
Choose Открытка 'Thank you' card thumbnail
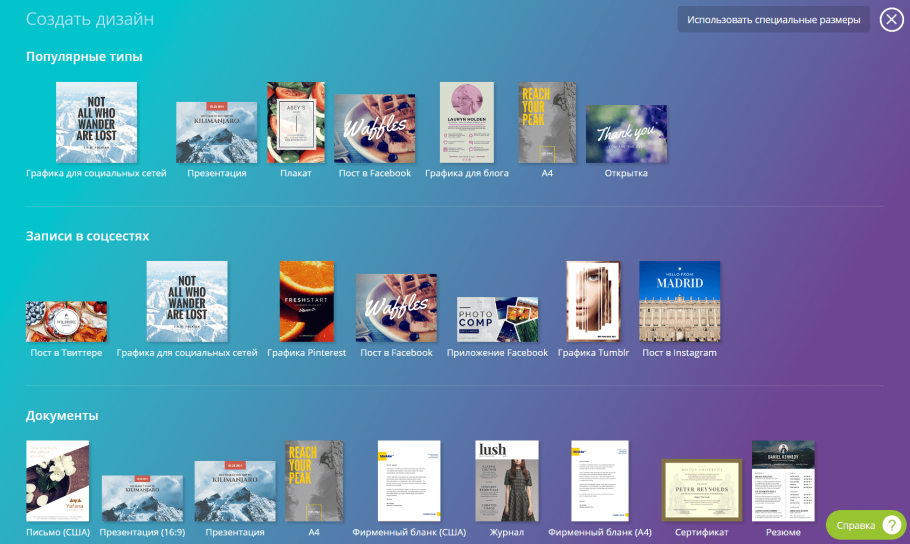tap(626, 133)
